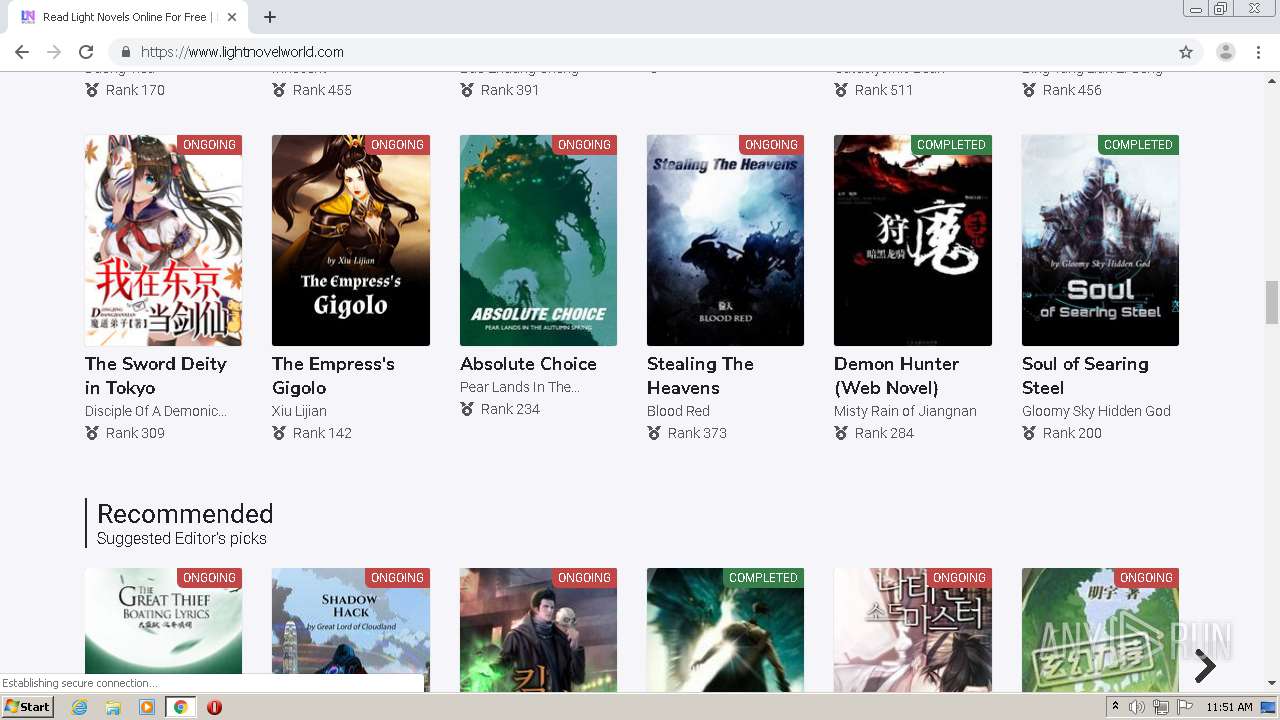Open the Windows Start menu
The height and width of the screenshot is (720, 1280).
28,707
